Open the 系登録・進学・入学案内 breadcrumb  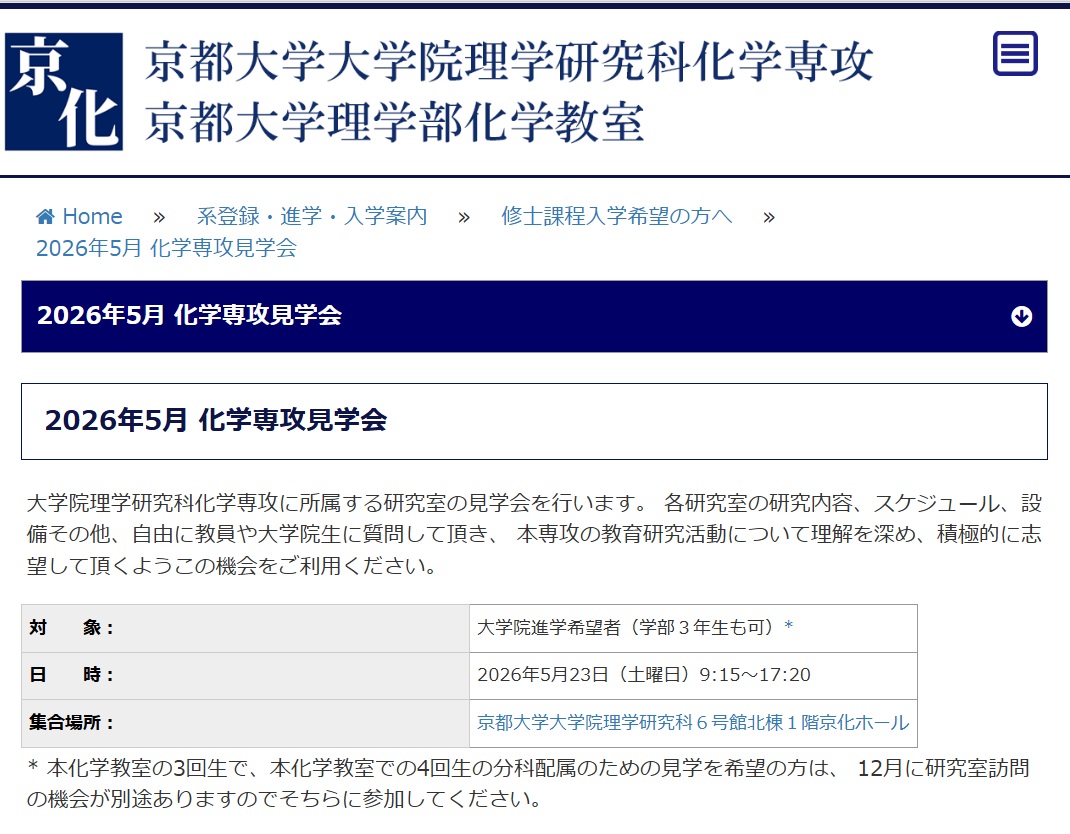pos(311,217)
